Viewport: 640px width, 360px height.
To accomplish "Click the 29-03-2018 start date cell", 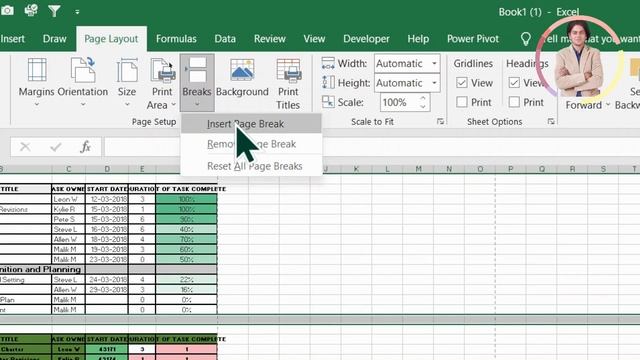I will 107,289.
